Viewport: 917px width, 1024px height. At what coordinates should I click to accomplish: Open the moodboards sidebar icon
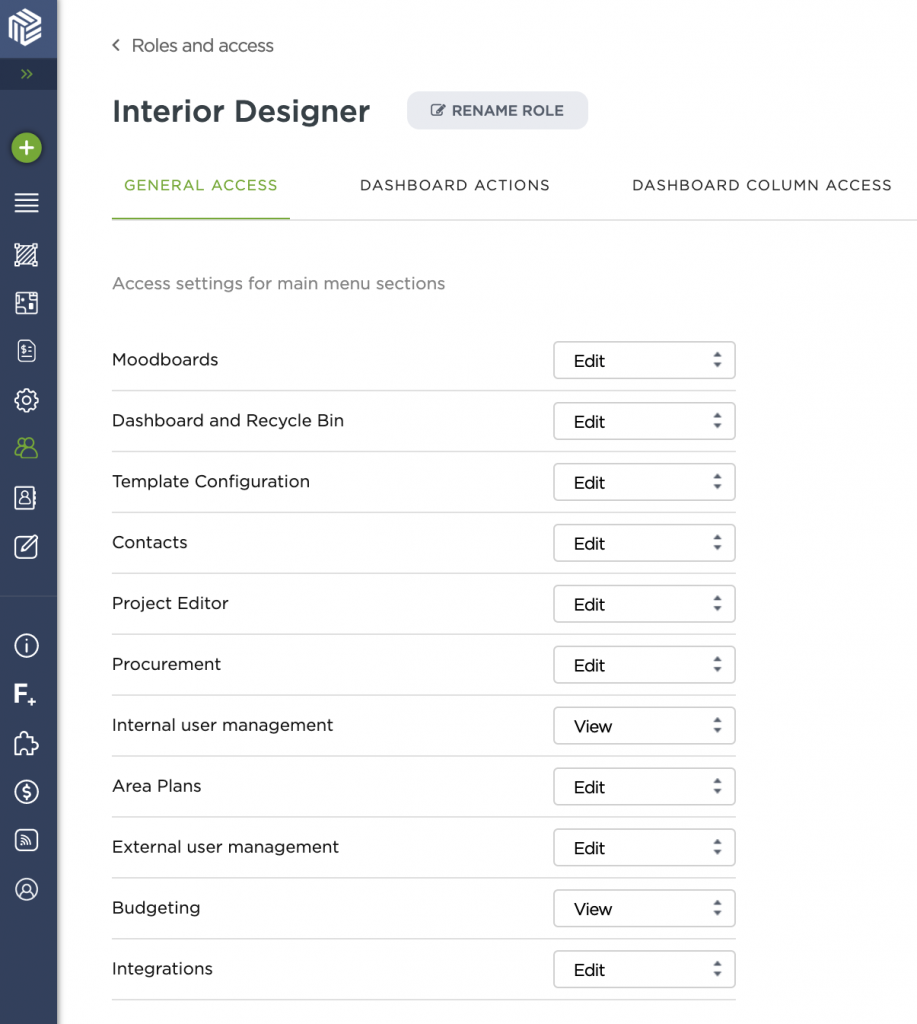[28, 255]
